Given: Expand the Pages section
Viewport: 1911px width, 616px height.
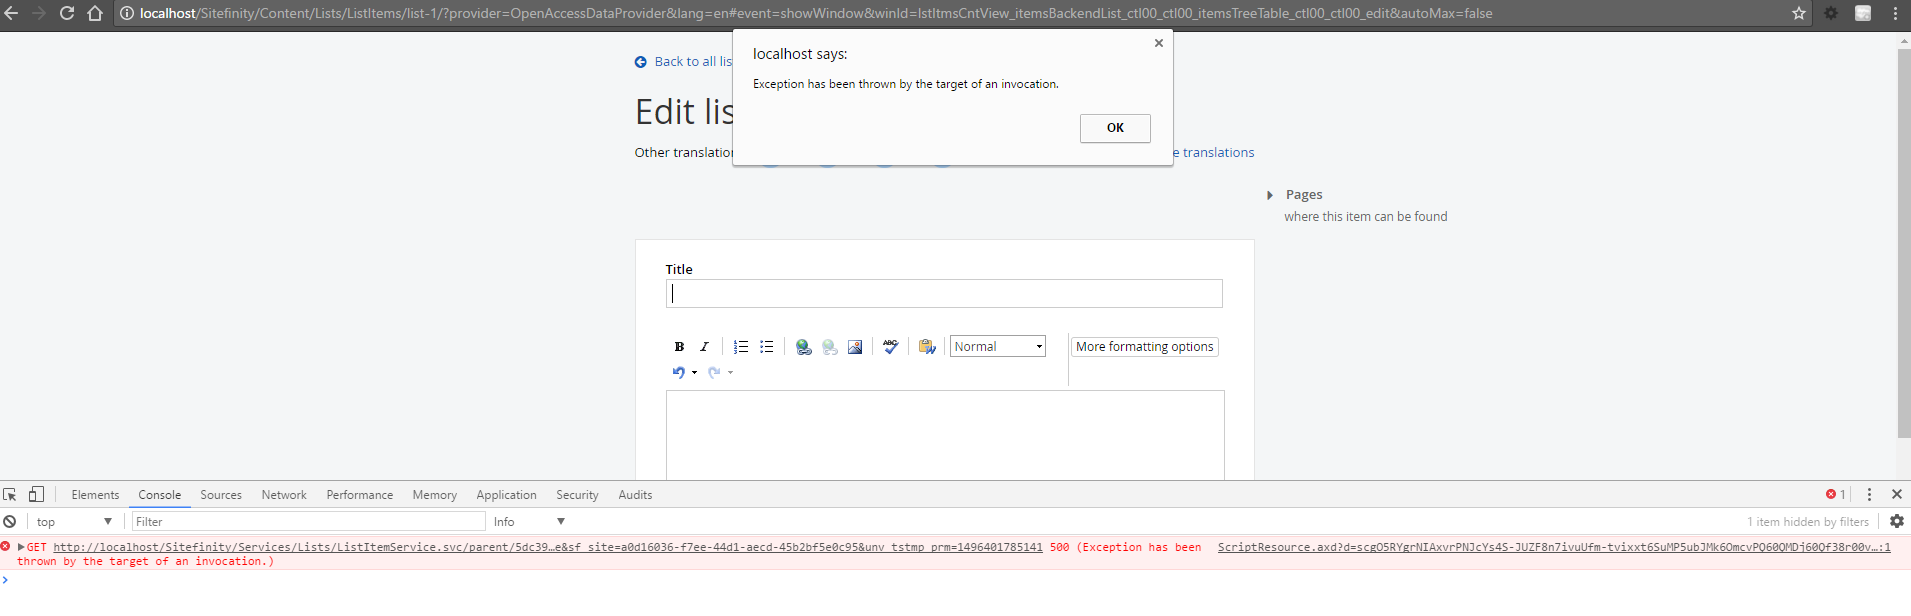Looking at the screenshot, I should pos(1270,195).
